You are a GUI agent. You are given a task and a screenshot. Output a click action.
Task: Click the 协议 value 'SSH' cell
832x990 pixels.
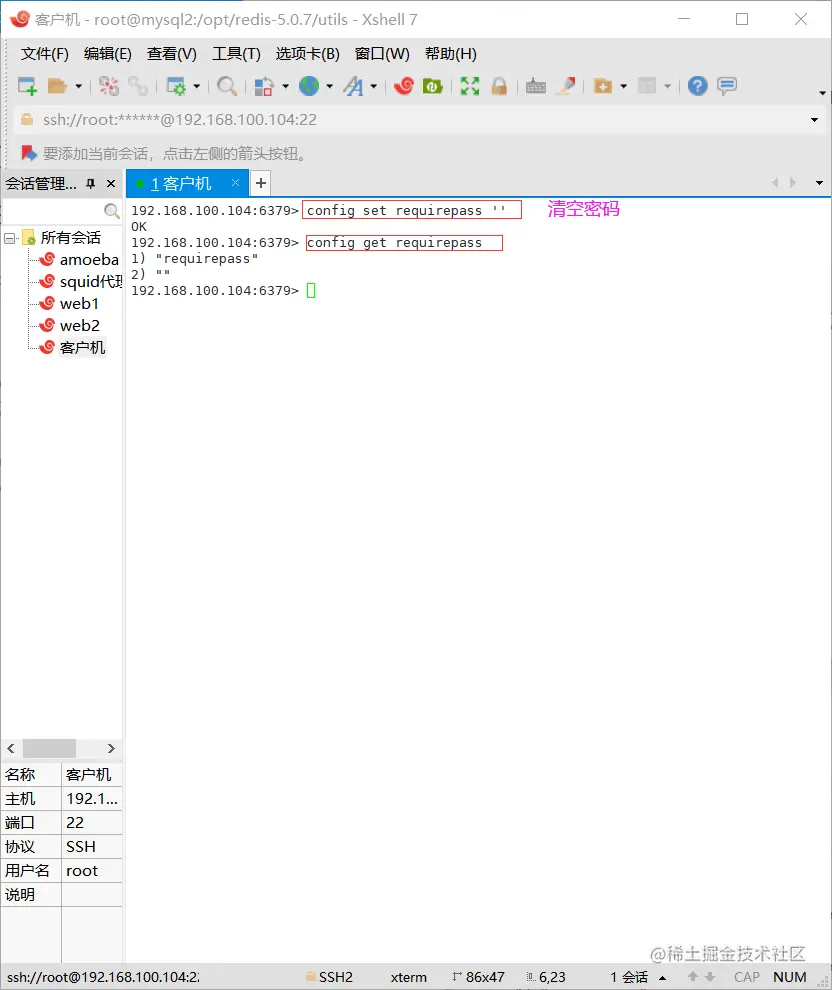click(x=92, y=847)
